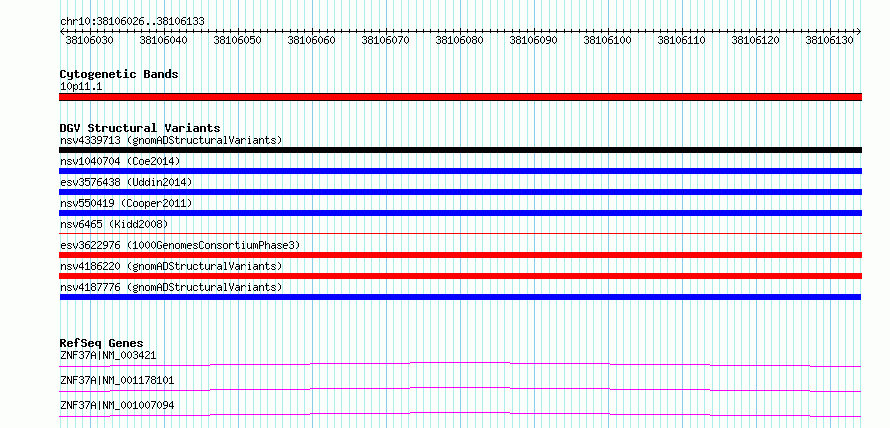Click ruler position 38106060
This screenshot has height=428, width=890.
(311, 40)
